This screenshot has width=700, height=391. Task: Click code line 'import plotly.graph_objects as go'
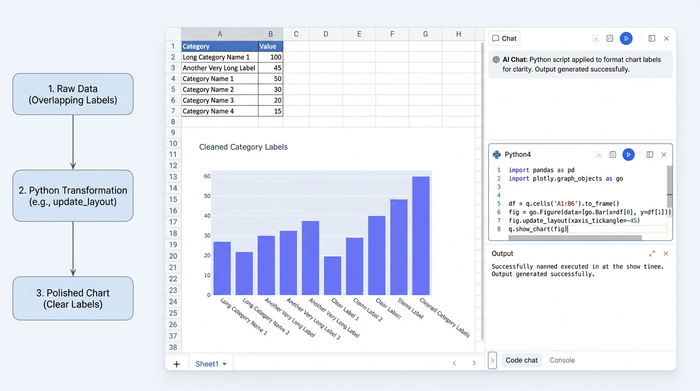click(x=566, y=179)
